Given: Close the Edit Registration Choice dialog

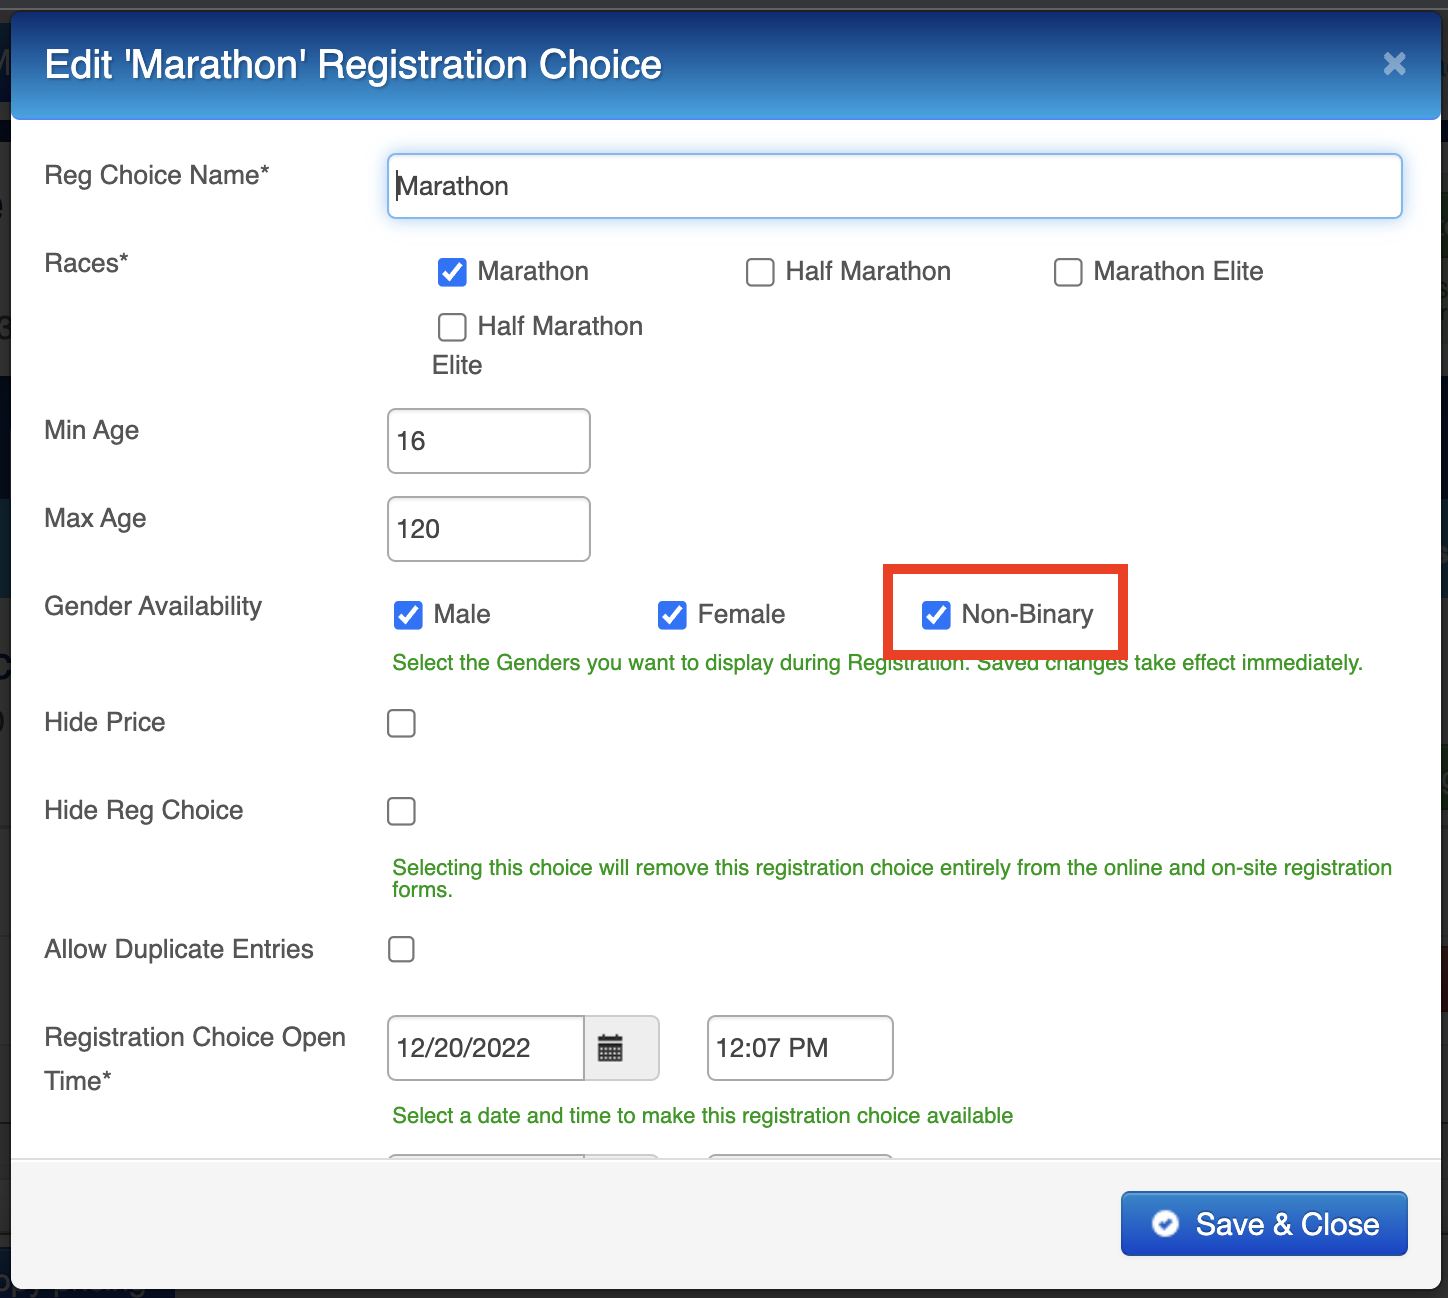Looking at the screenshot, I should click(1394, 64).
